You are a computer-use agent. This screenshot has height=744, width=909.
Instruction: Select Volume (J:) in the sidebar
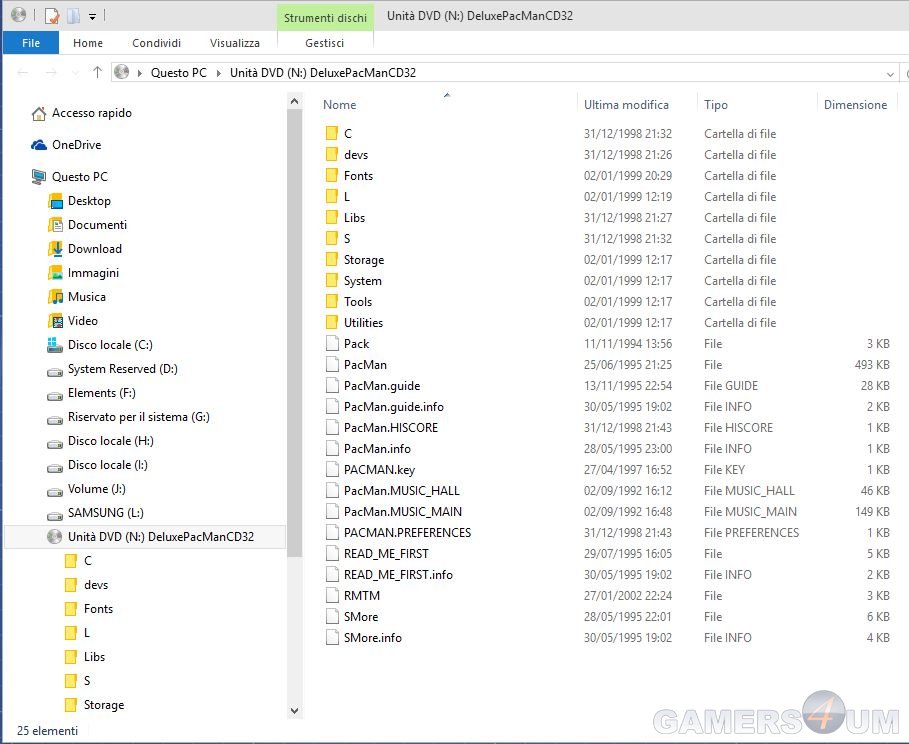tap(96, 489)
